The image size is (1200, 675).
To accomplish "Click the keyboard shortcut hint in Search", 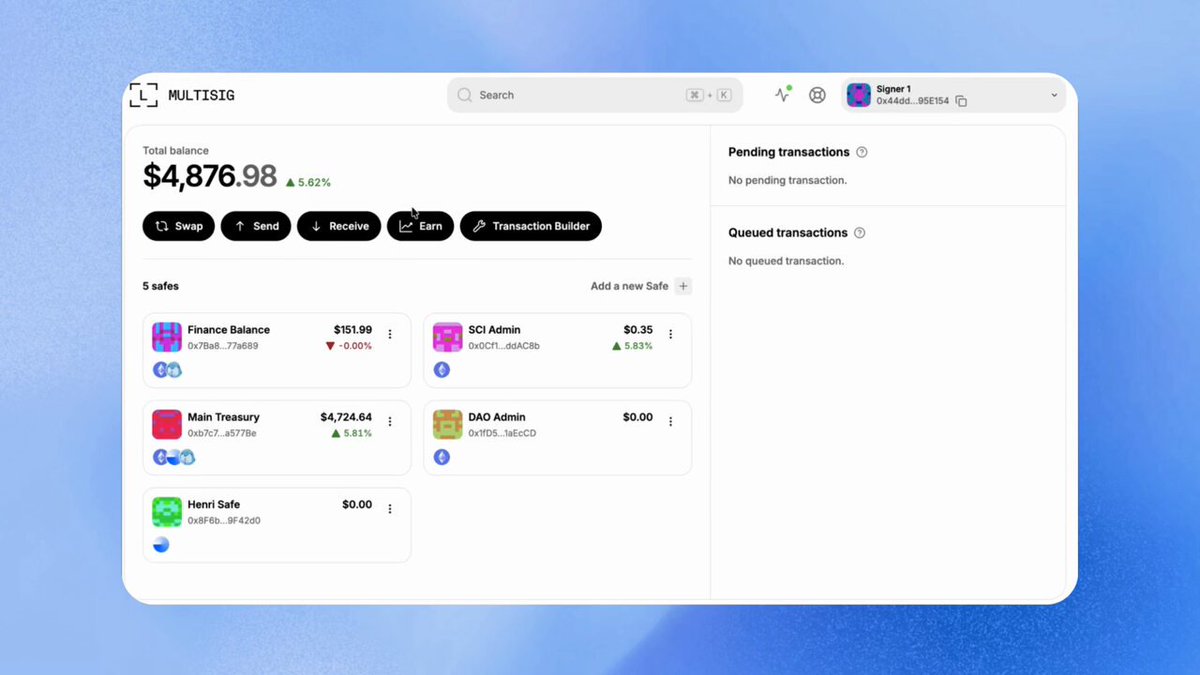I will click(x=709, y=95).
